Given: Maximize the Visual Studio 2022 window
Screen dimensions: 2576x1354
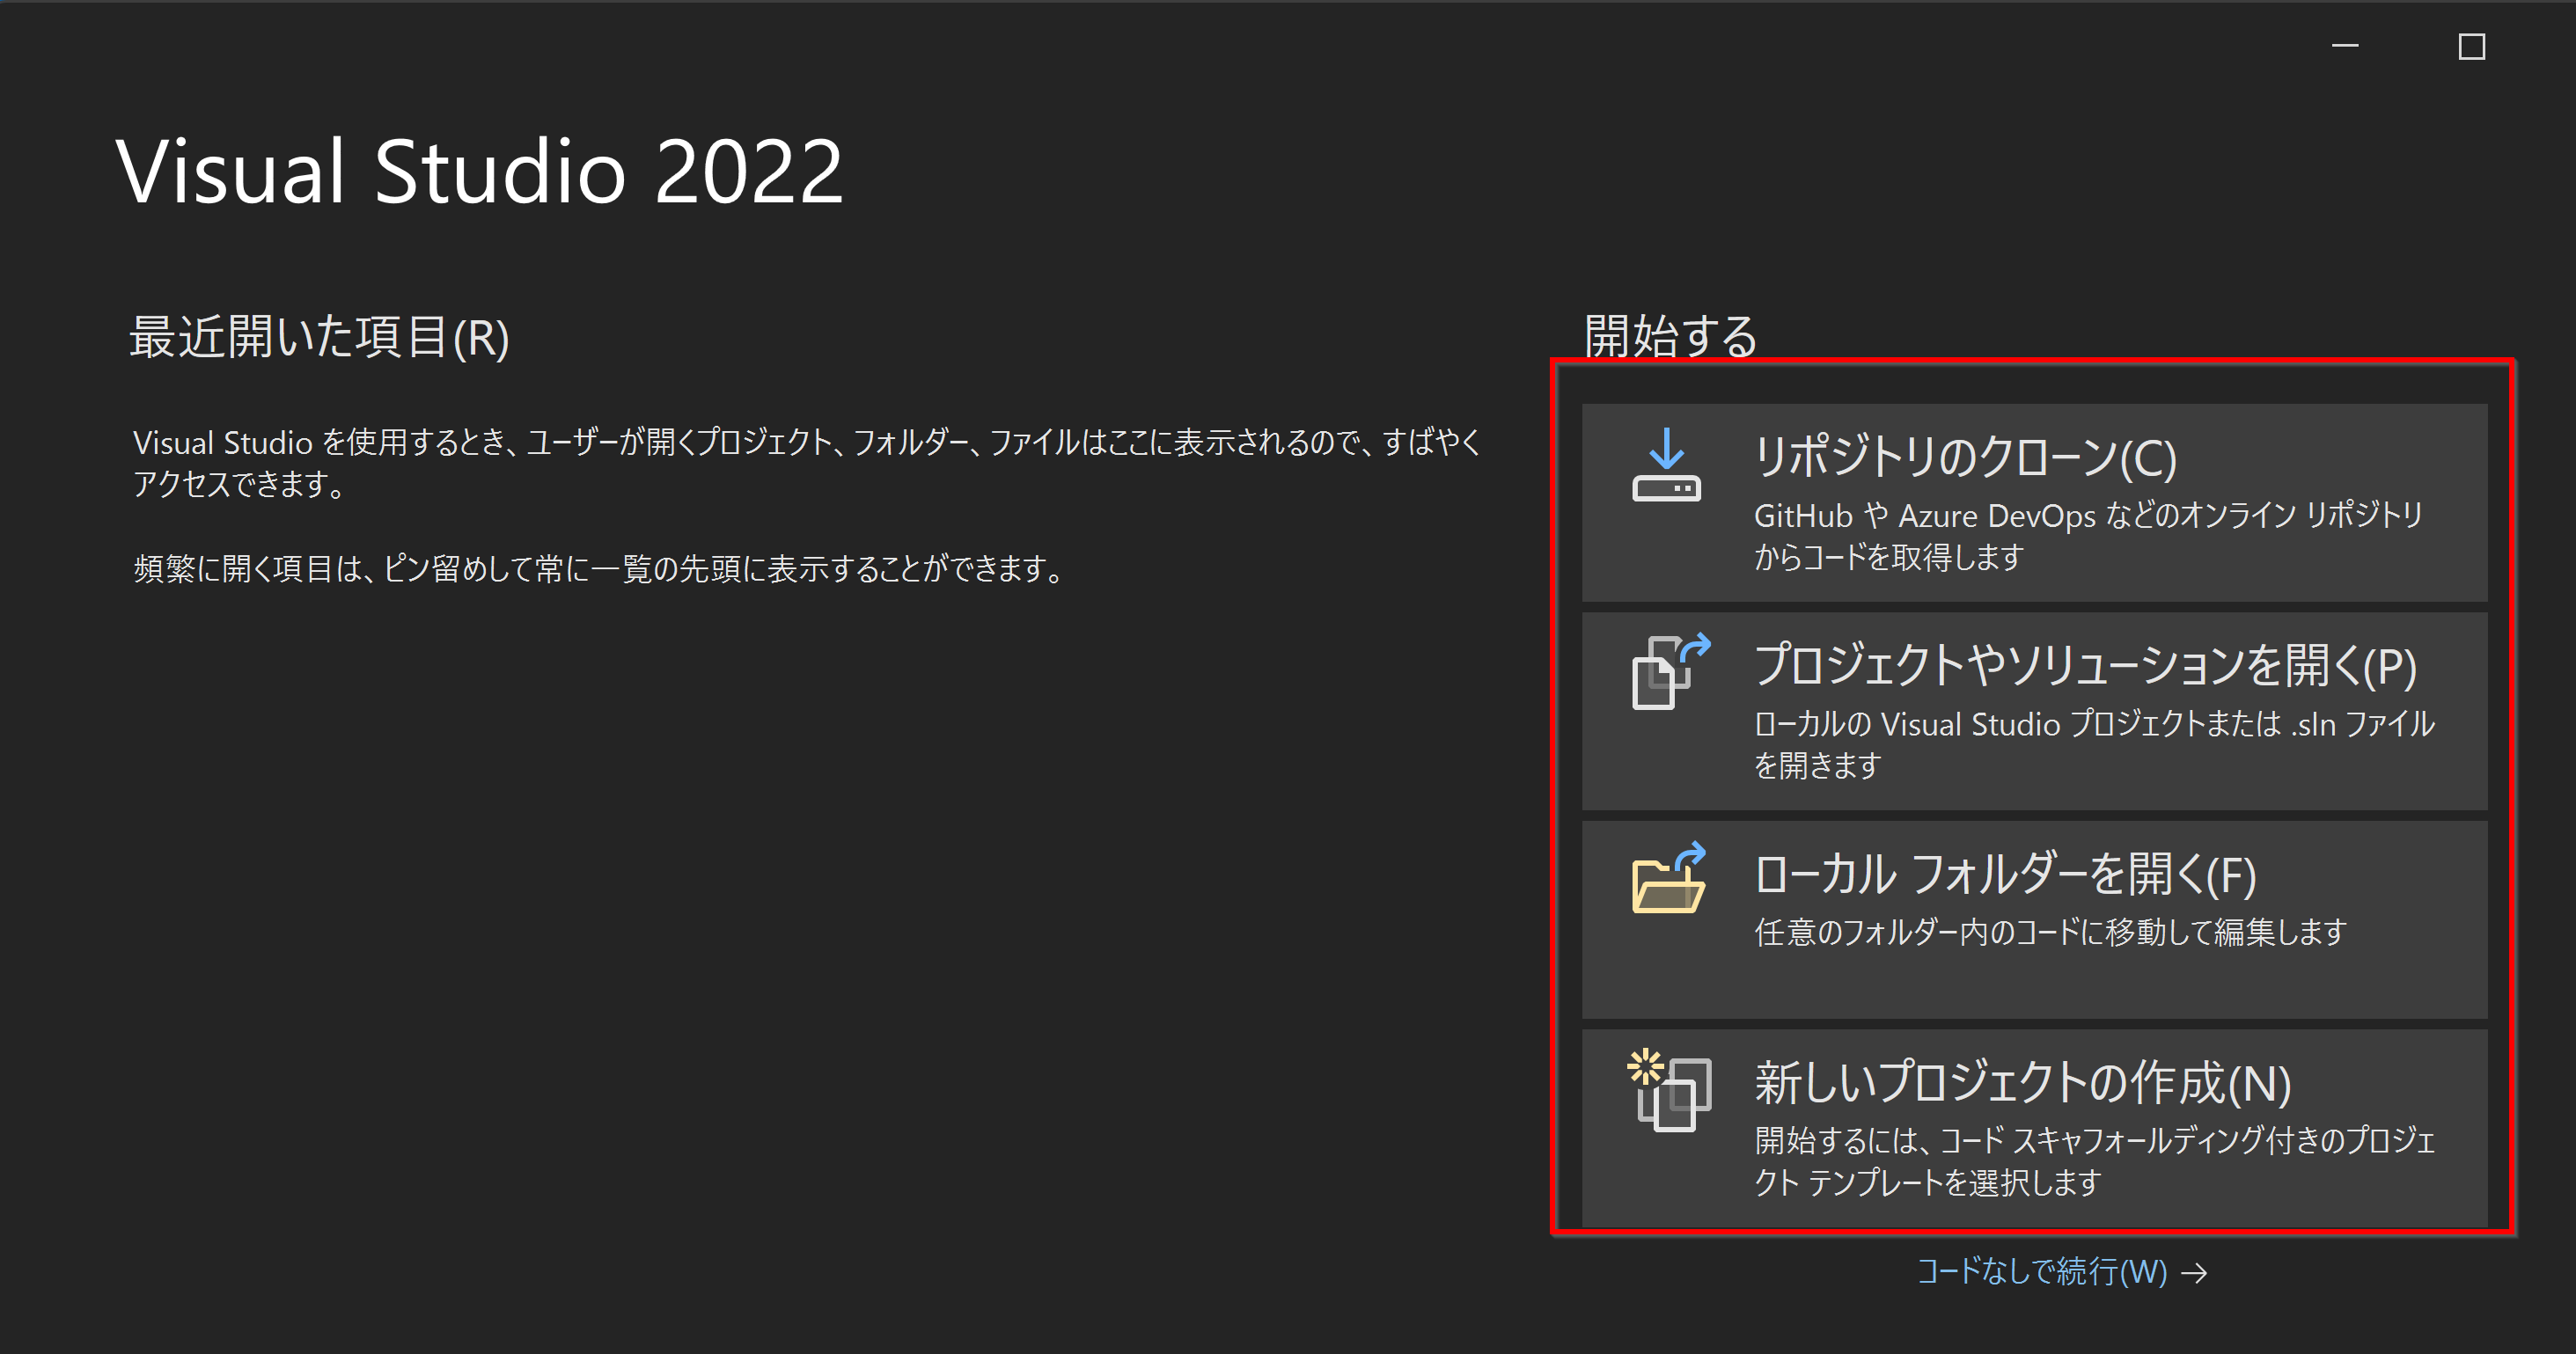Looking at the screenshot, I should click(x=2471, y=46).
